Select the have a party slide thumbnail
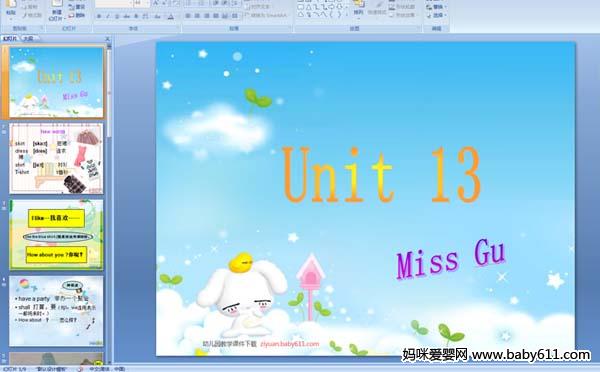The width and height of the screenshot is (600, 372). 56,311
